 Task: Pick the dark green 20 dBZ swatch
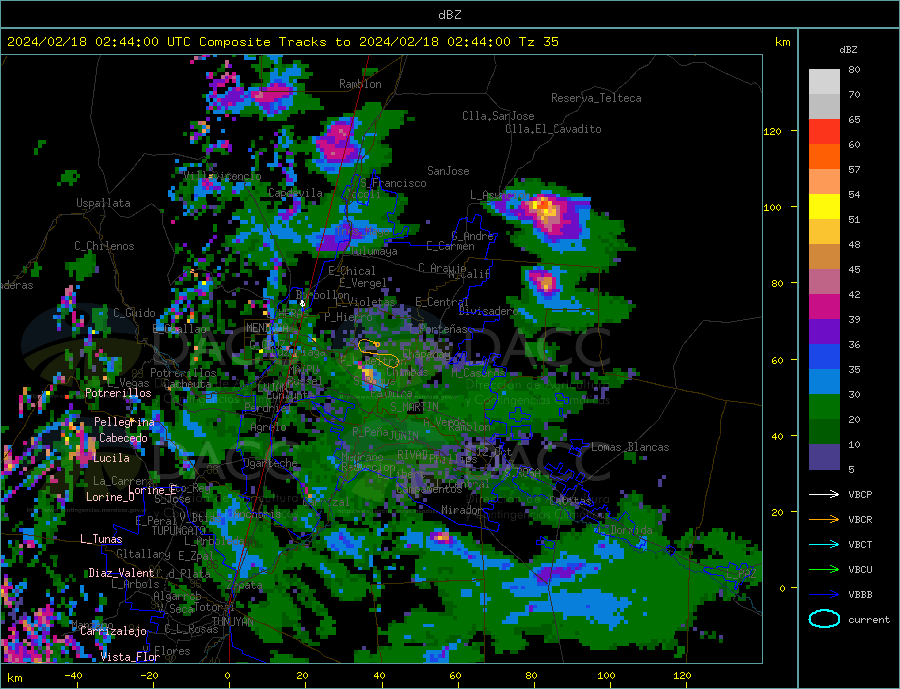824,432
